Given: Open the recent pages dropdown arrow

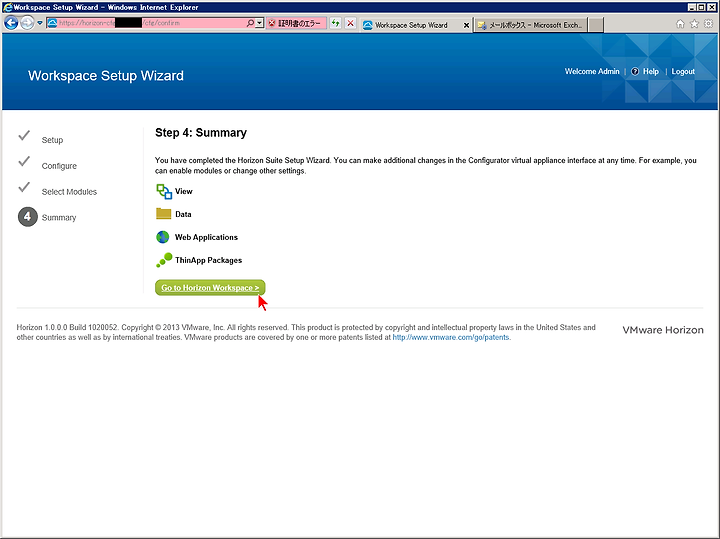Looking at the screenshot, I should point(40,23).
